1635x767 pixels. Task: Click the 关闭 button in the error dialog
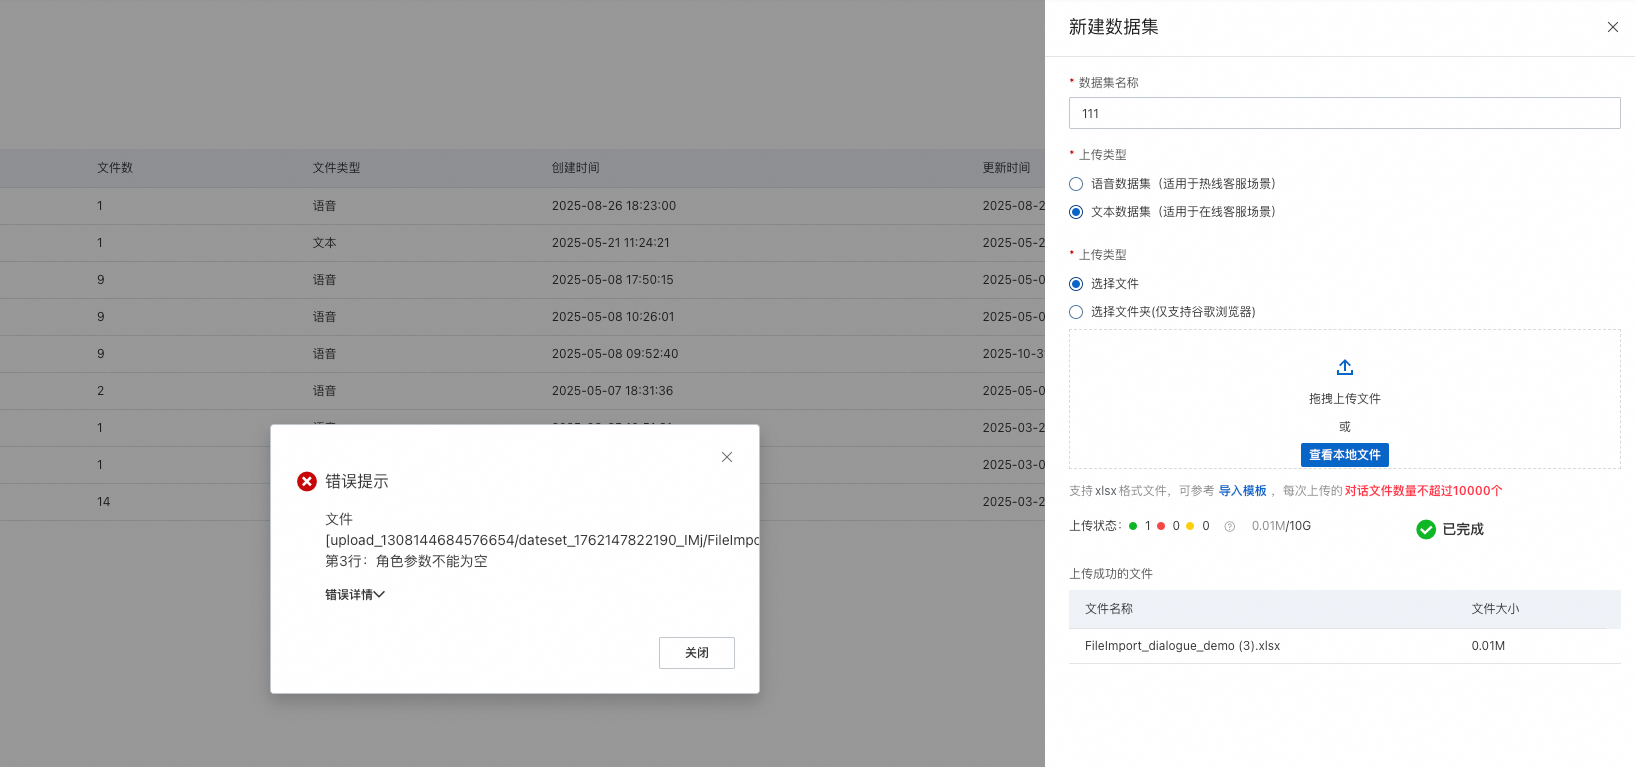tap(697, 653)
